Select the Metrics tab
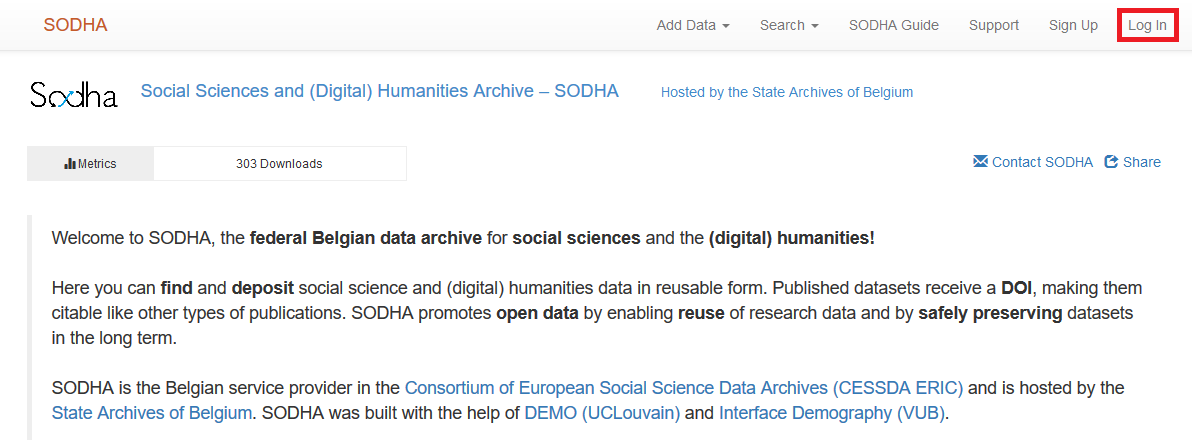 pos(90,163)
